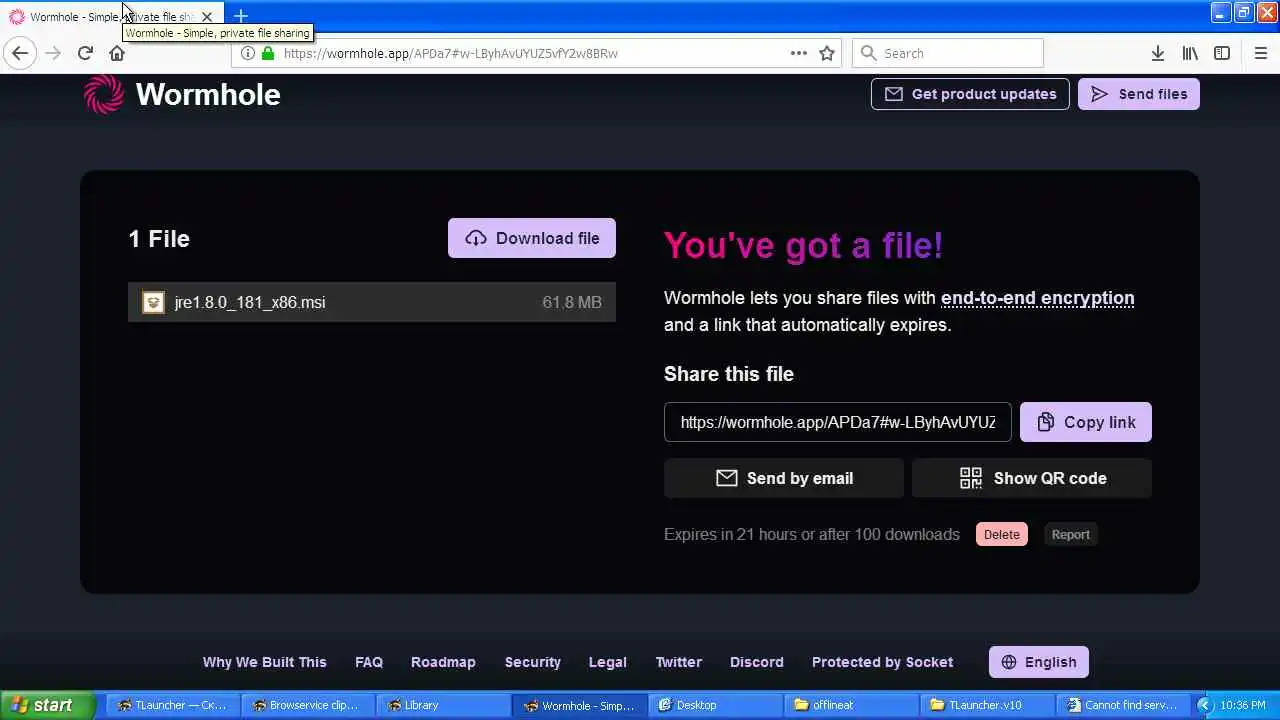Click the share link text field
Screen dimensions: 1280x720
838,422
